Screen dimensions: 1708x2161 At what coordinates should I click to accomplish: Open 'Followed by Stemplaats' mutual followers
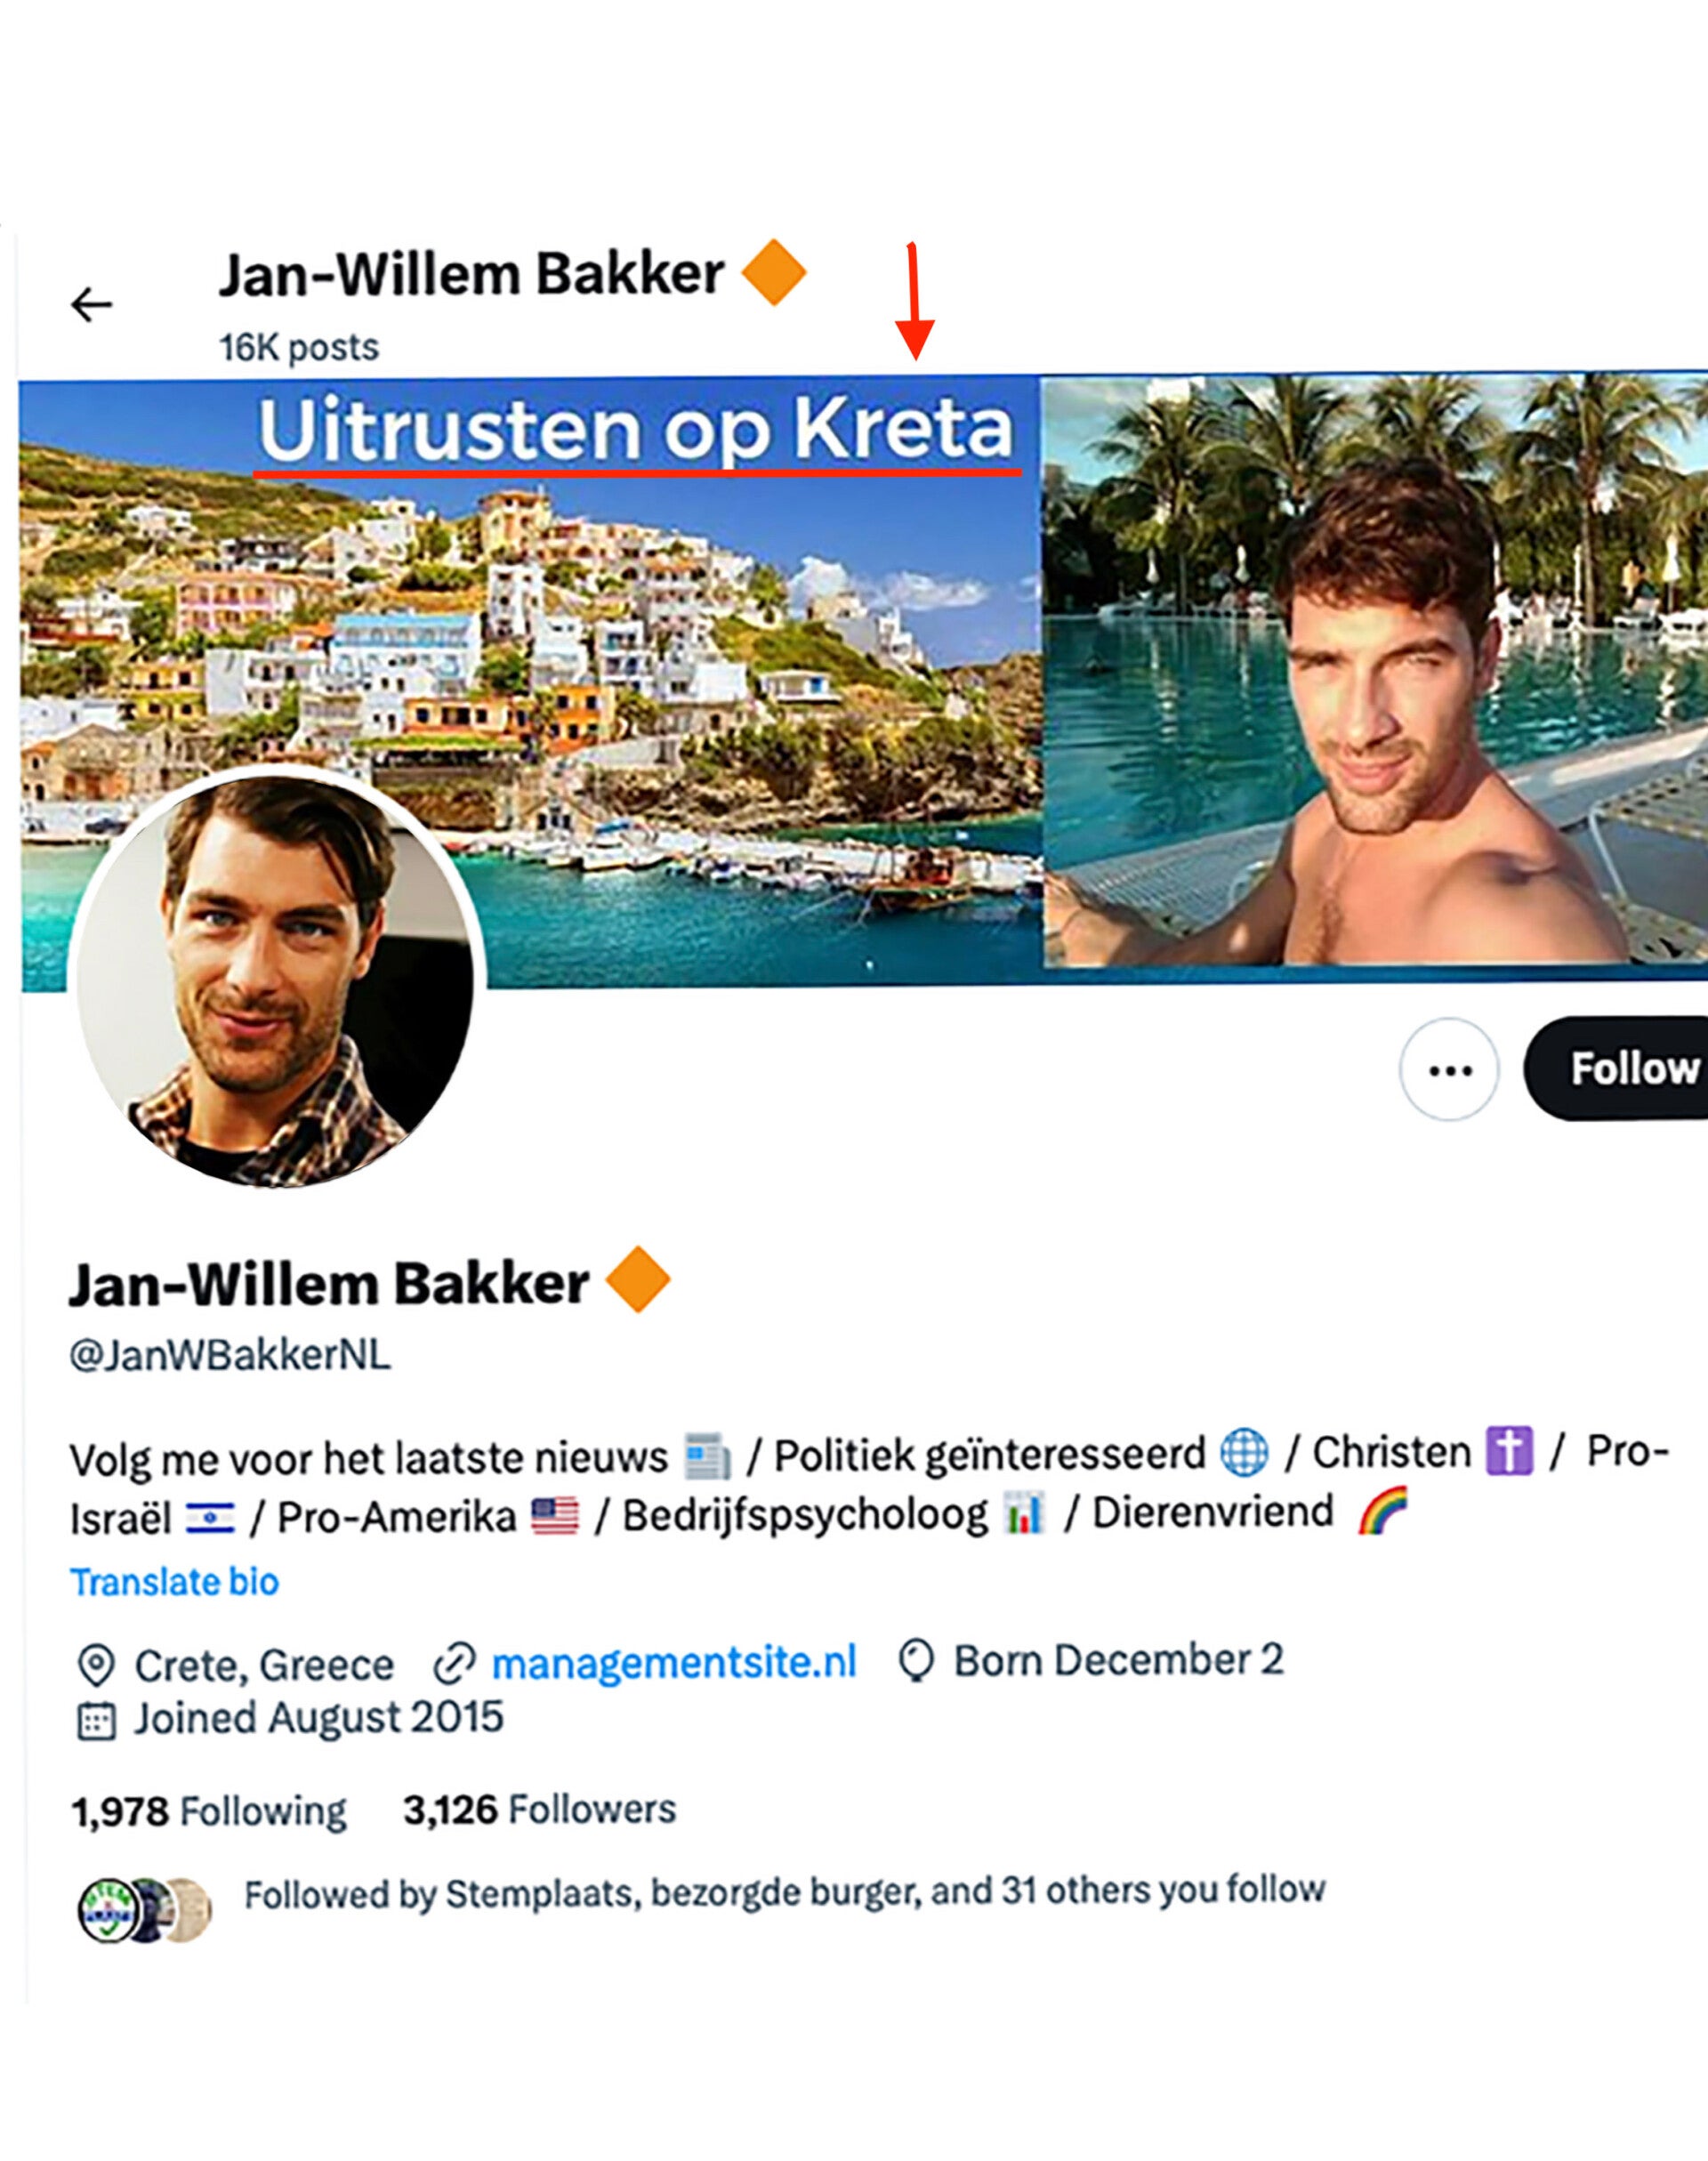pos(784,1892)
